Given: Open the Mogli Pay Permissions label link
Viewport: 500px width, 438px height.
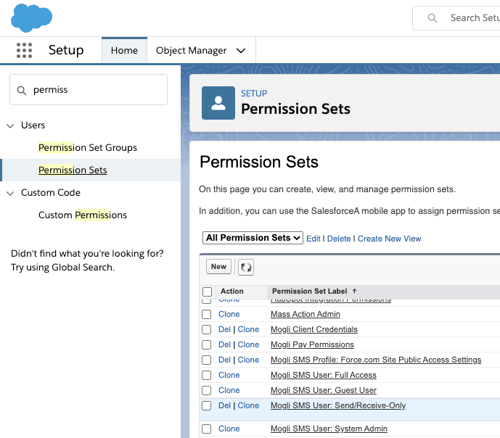Looking at the screenshot, I should tap(312, 345).
